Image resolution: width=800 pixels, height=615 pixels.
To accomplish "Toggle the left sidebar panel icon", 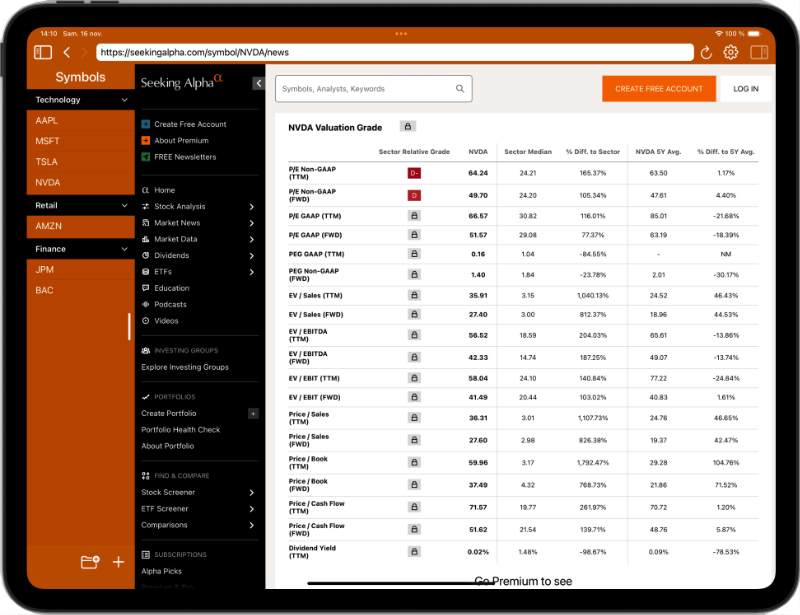I will click(42, 52).
